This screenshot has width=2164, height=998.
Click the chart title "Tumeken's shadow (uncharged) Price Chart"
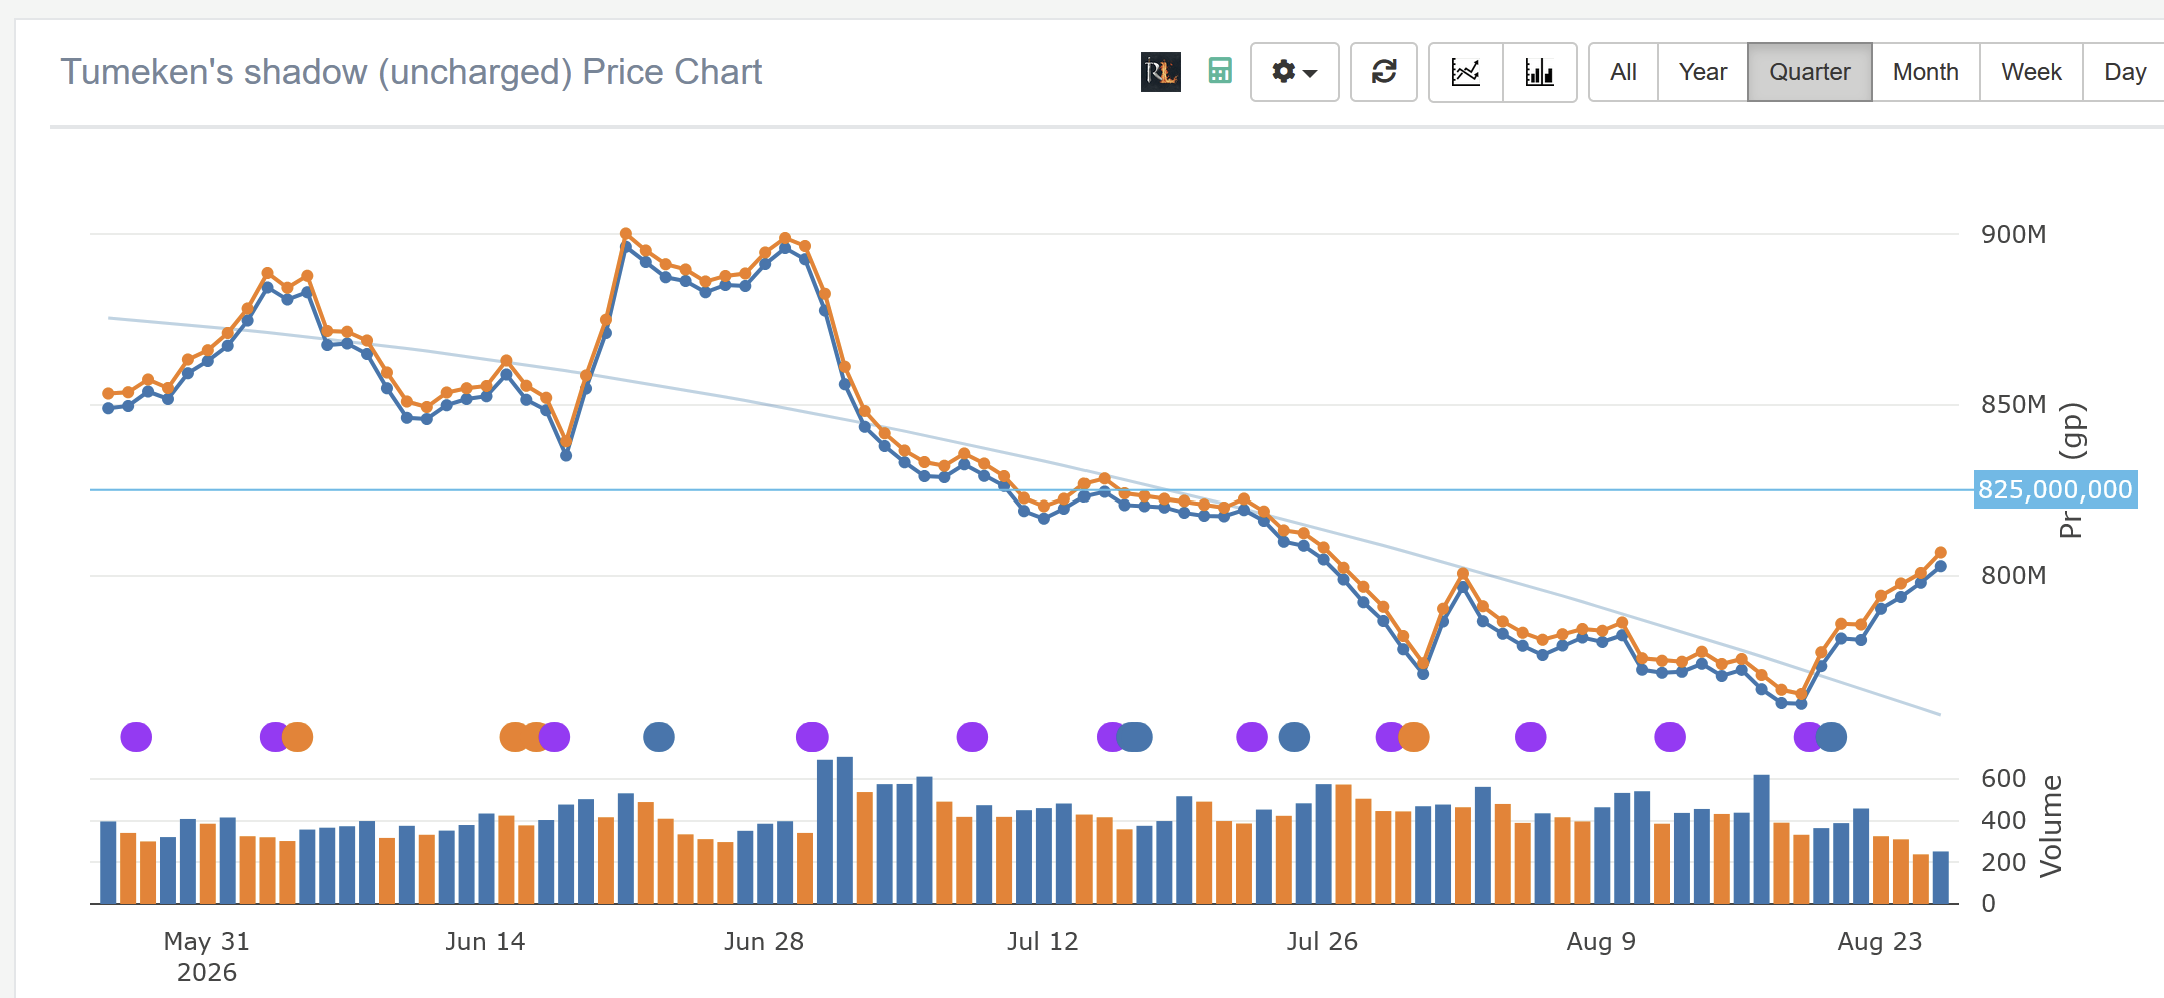point(411,72)
